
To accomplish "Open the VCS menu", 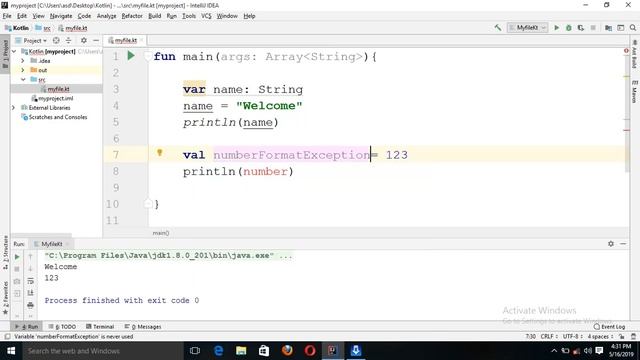I will point(206,16).
